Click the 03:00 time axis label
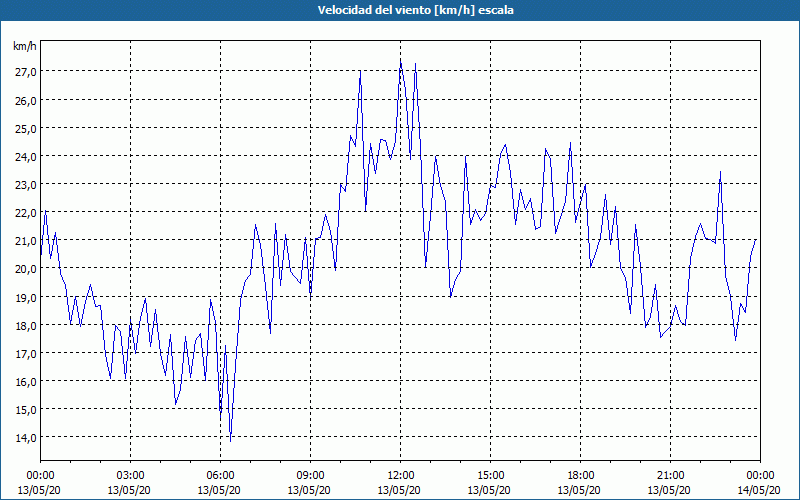The image size is (800, 500). (x=131, y=476)
